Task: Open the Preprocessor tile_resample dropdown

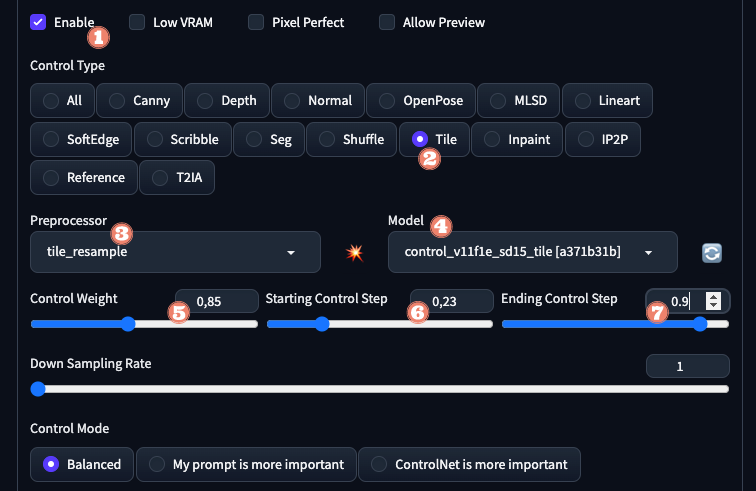Action: pos(175,253)
